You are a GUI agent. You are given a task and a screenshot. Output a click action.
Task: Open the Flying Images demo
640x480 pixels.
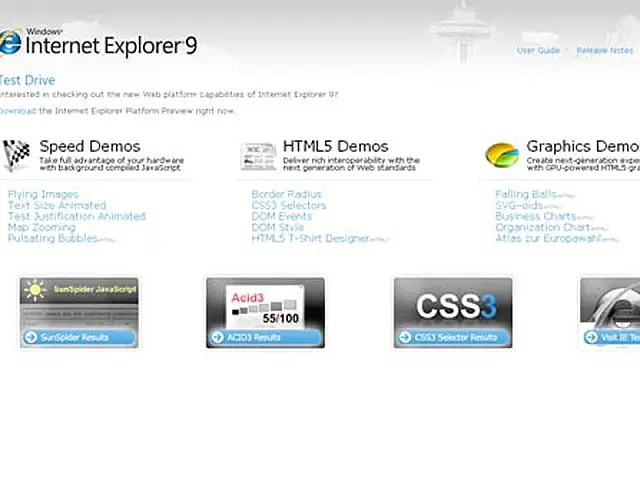tap(43, 194)
